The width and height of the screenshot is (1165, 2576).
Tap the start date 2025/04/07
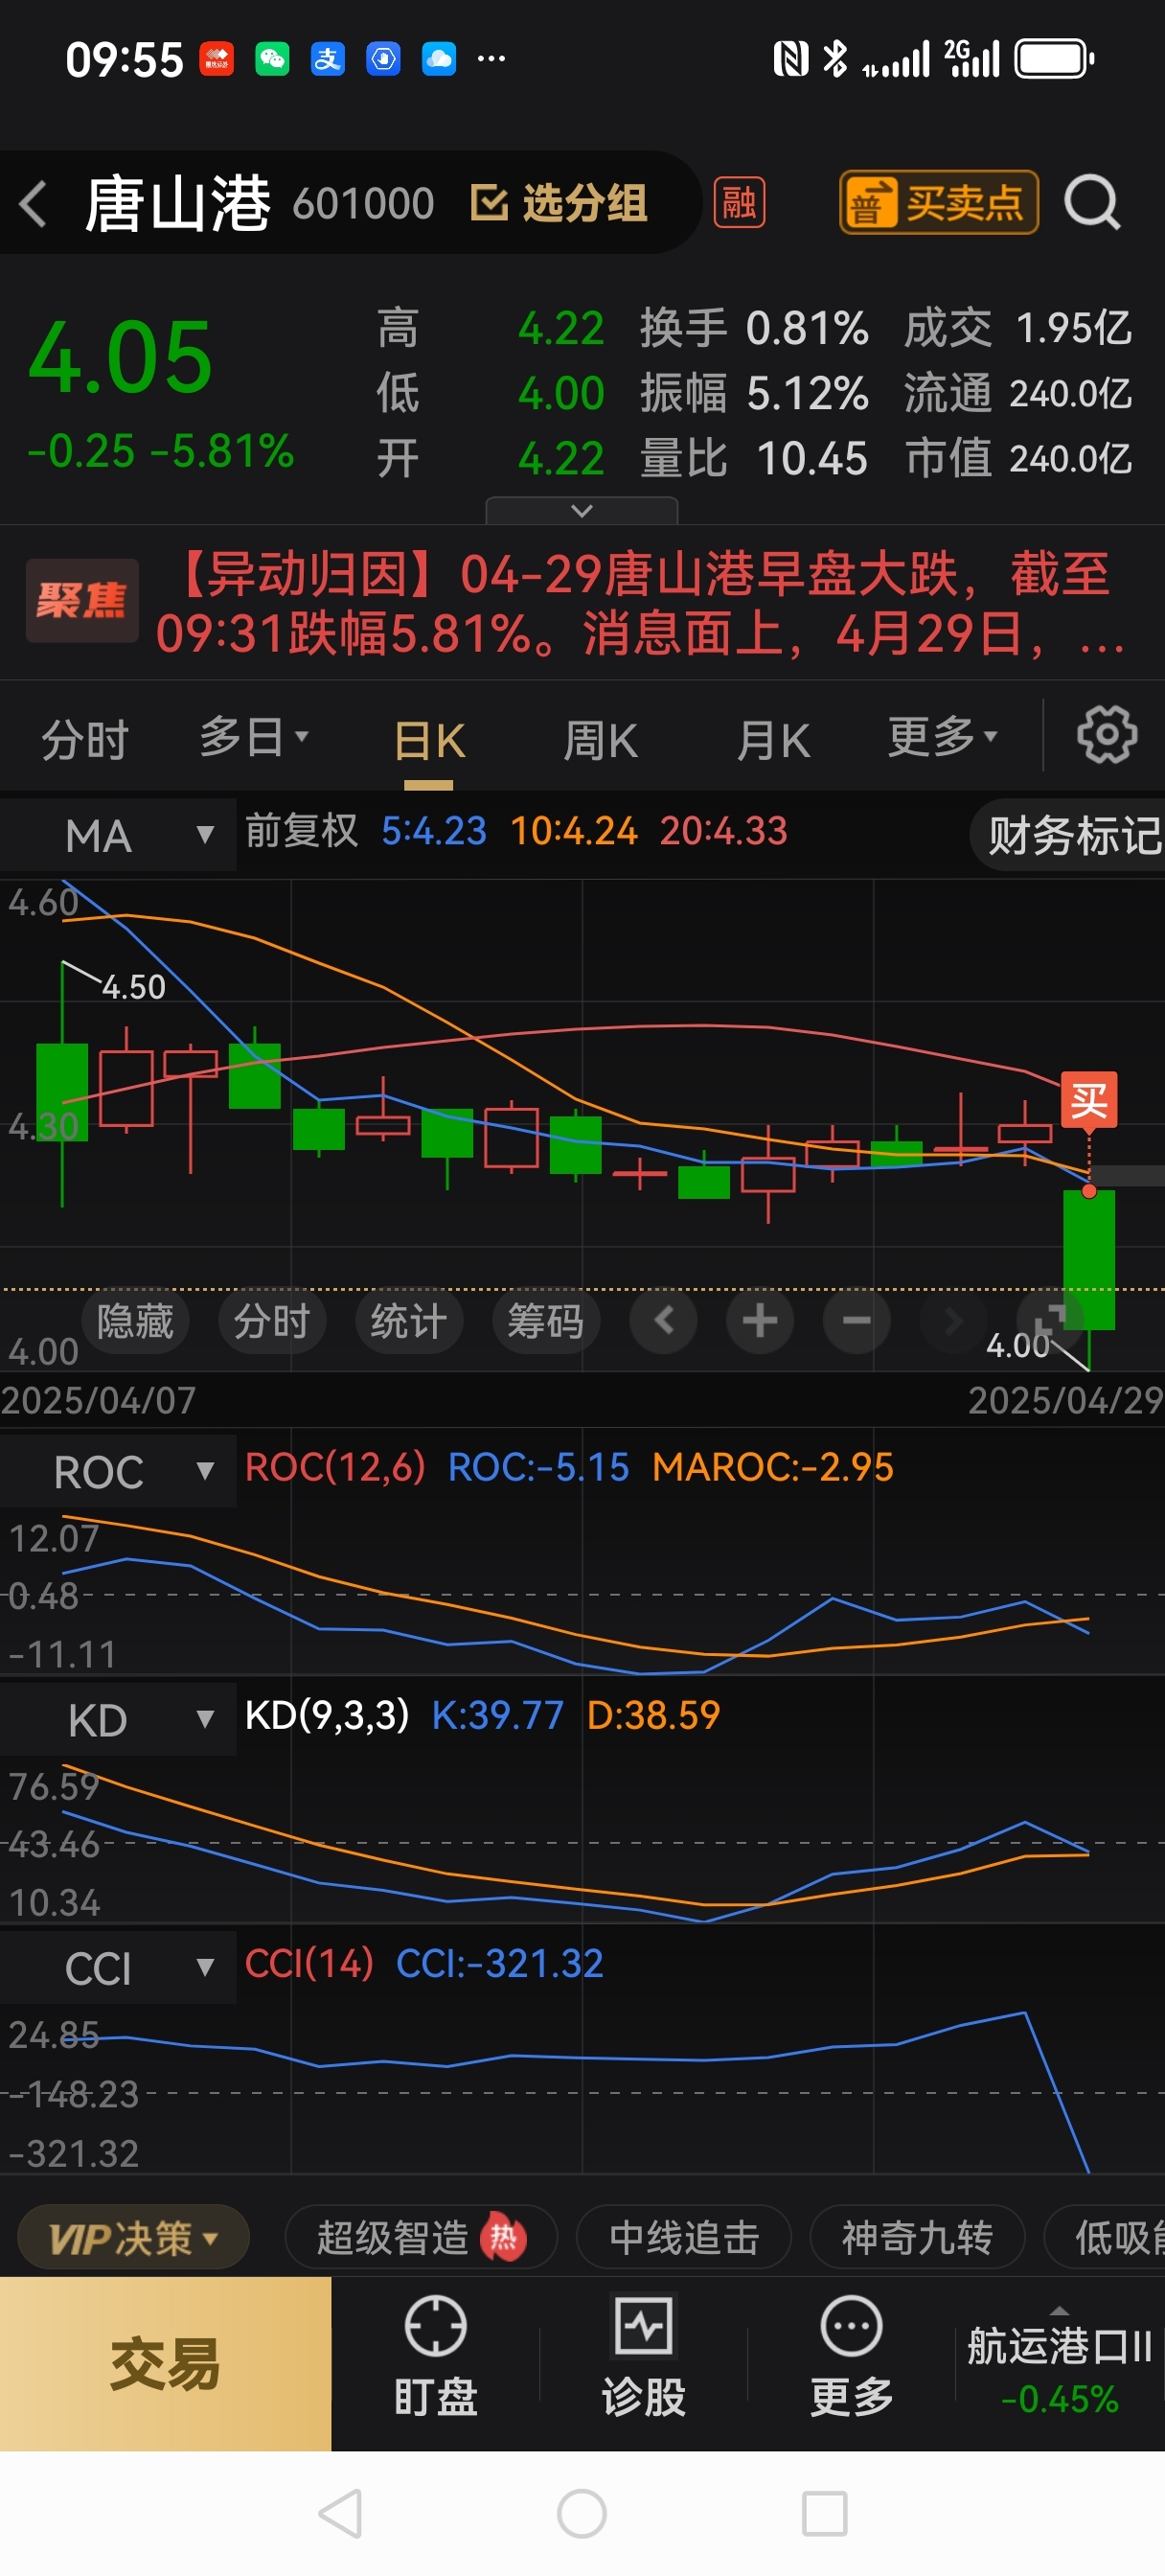(98, 1400)
